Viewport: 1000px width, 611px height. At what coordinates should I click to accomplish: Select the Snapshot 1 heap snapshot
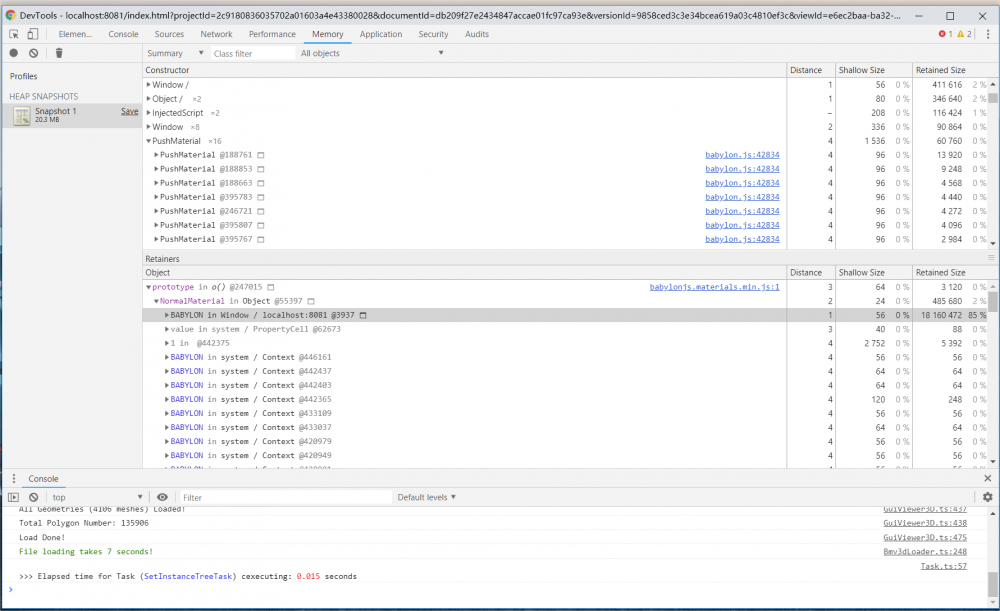(x=71, y=115)
